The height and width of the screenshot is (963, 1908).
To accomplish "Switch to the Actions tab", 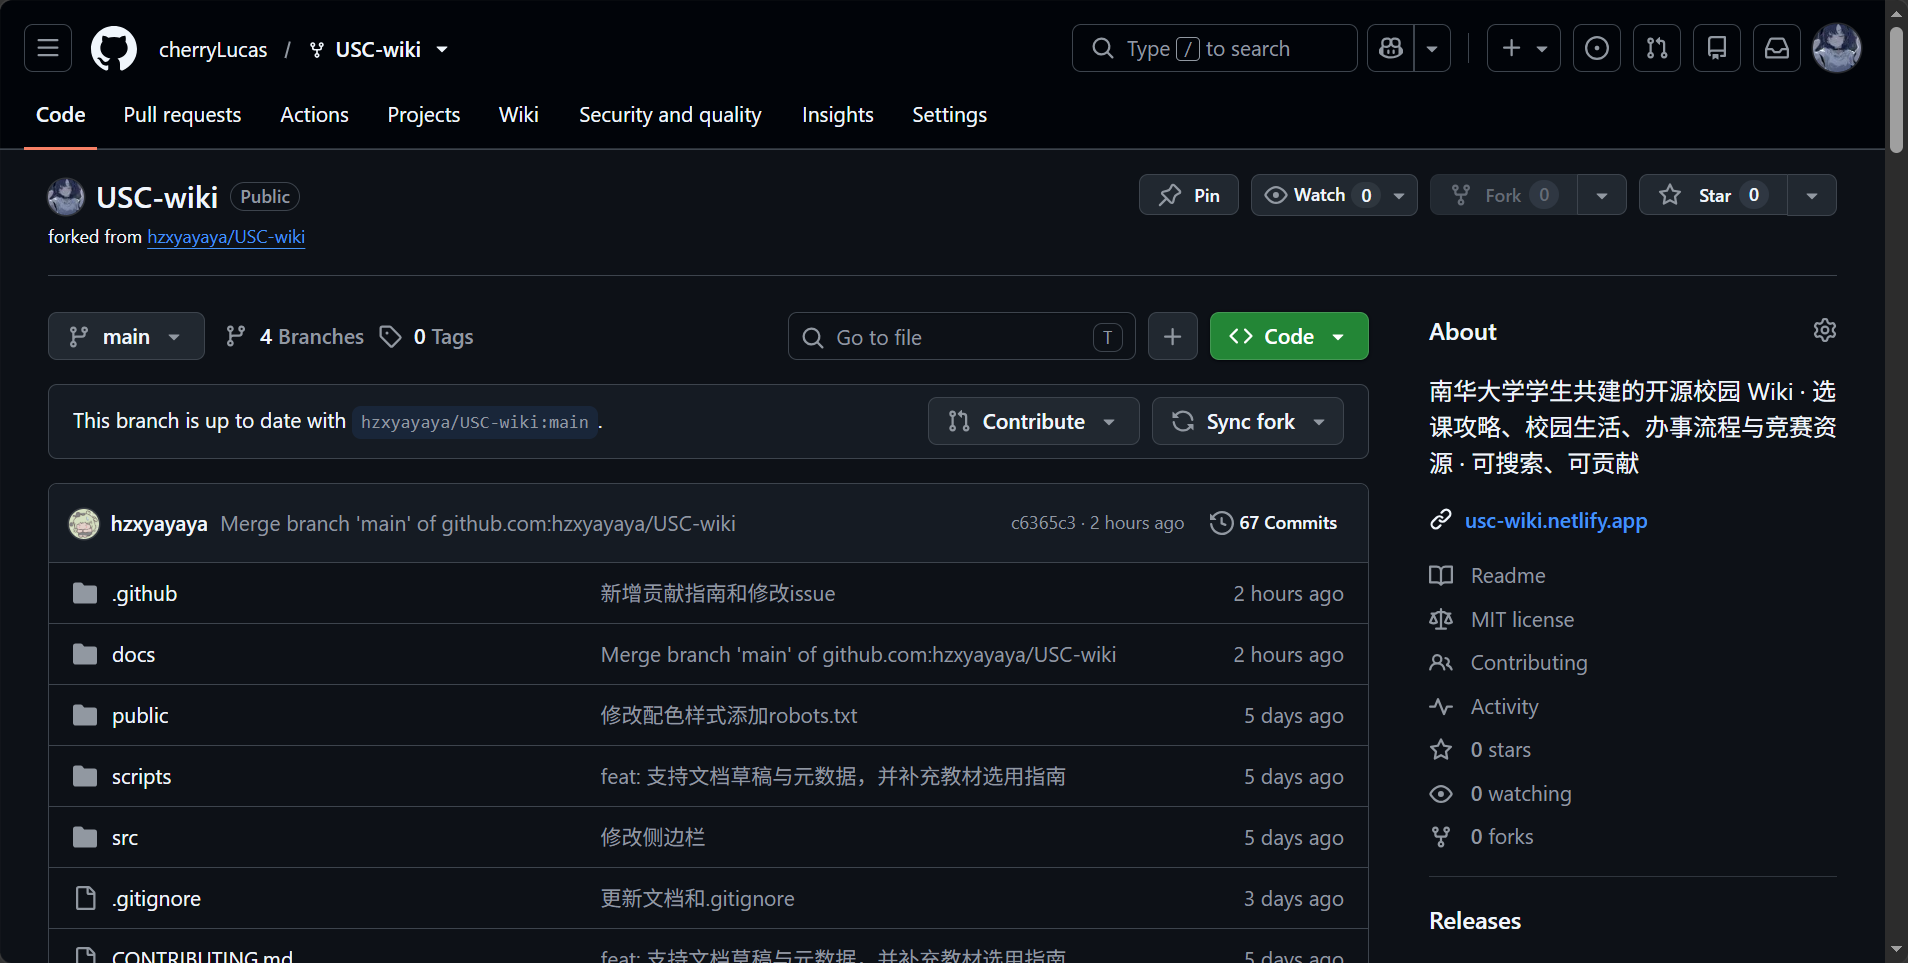I will click(x=314, y=115).
